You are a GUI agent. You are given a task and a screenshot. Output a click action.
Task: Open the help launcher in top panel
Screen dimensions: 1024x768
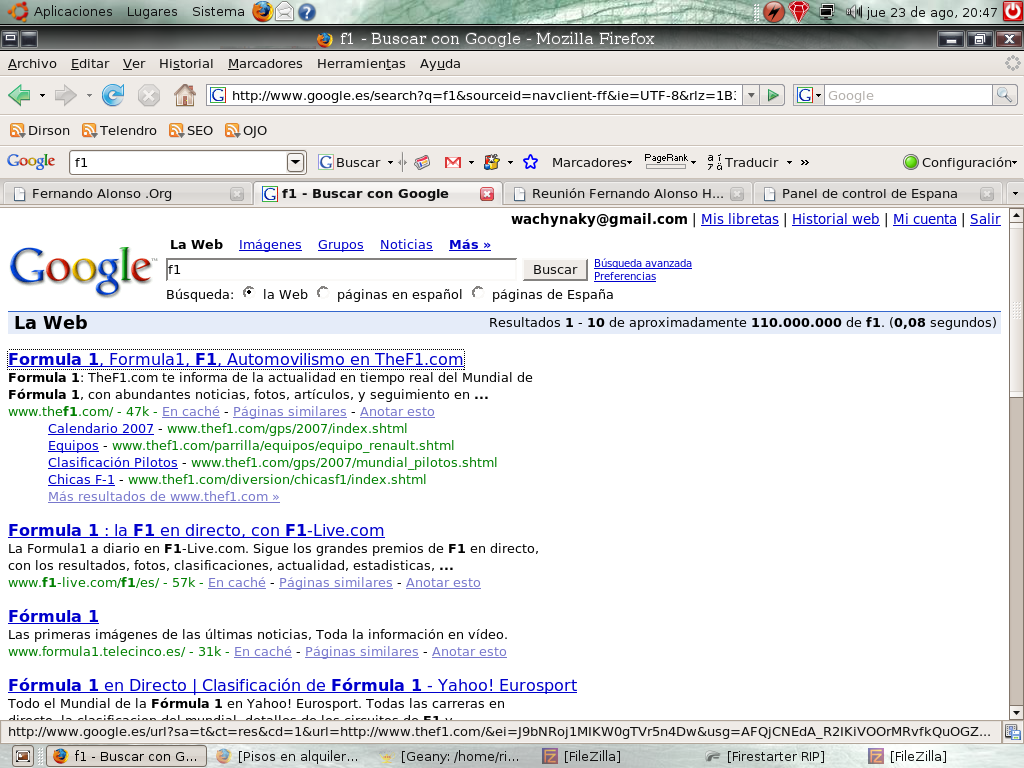tap(306, 12)
